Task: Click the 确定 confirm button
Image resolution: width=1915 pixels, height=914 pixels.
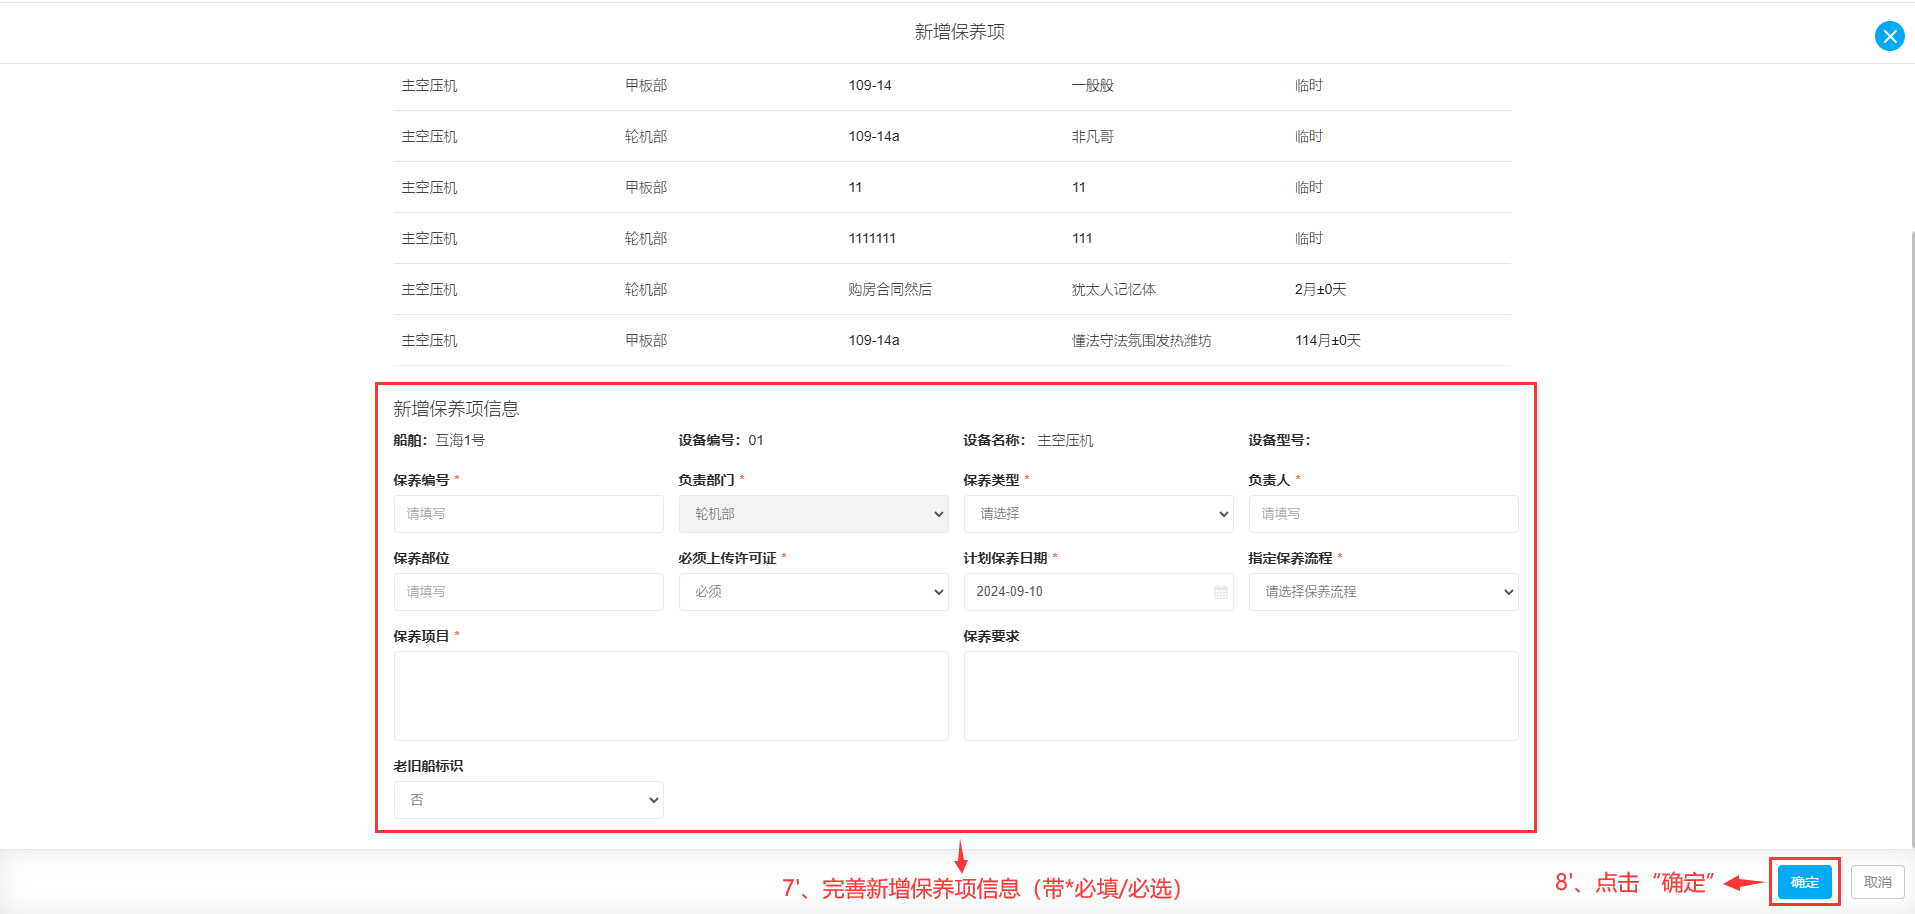Action: pos(1804,882)
